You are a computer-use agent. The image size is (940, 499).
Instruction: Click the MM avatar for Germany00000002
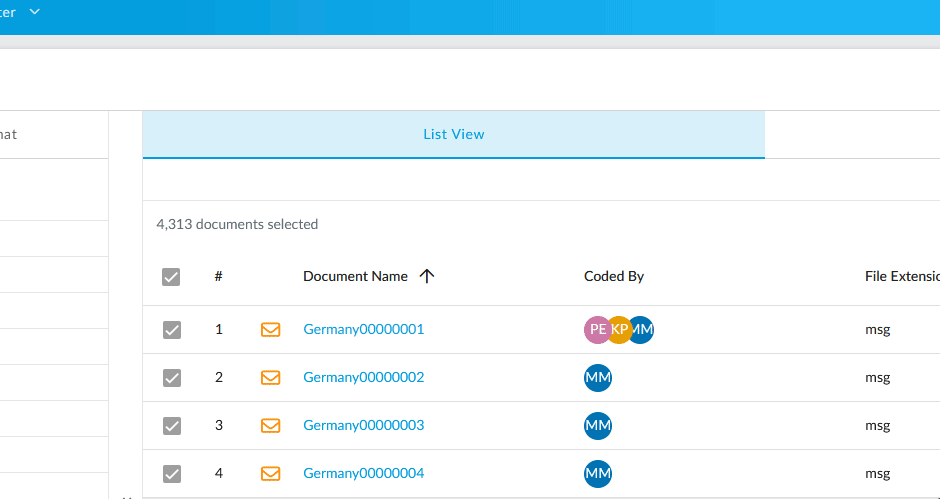click(x=597, y=377)
